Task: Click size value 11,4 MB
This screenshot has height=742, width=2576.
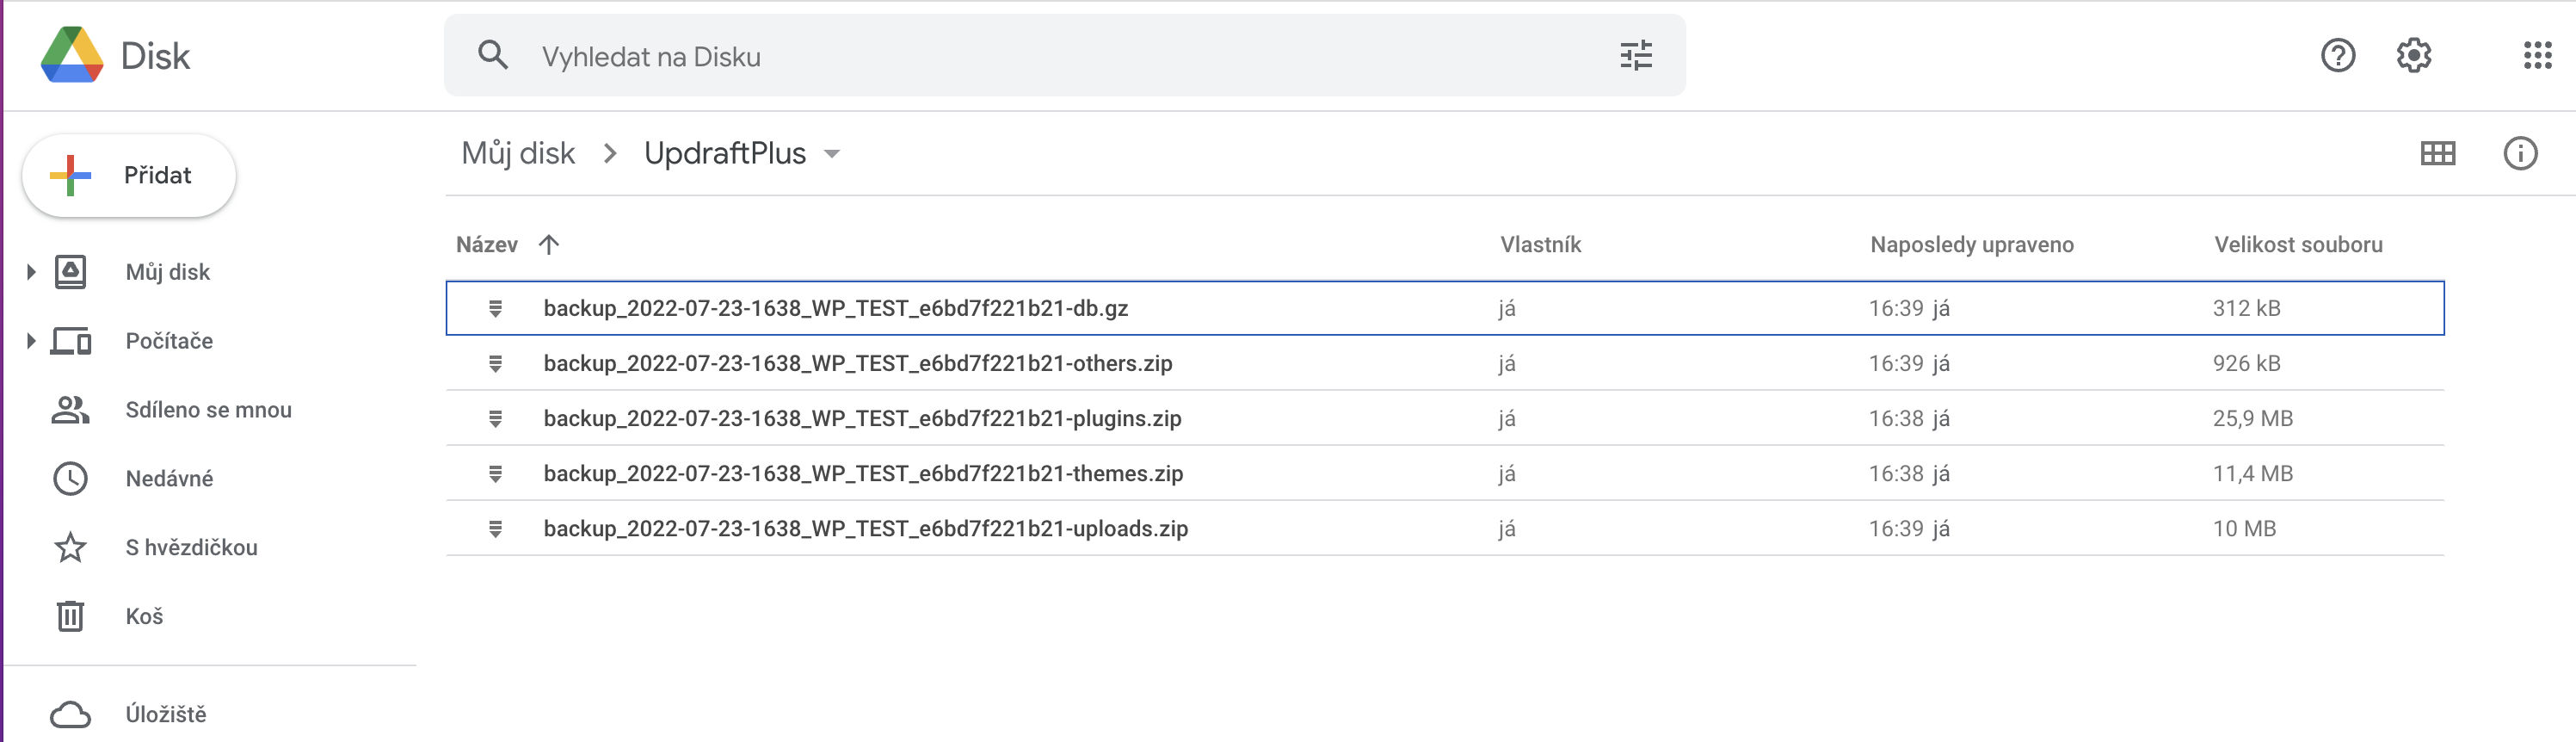Action: [x=2252, y=473]
